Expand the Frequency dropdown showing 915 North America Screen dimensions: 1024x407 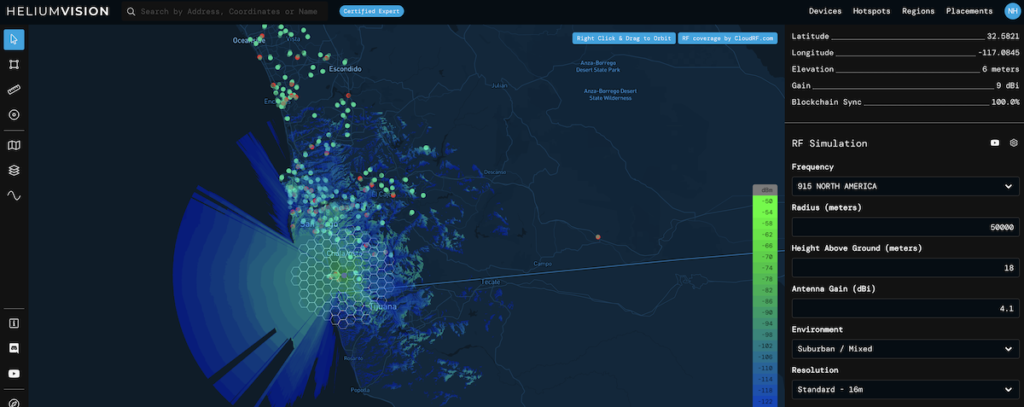pyautogui.click(x=904, y=186)
